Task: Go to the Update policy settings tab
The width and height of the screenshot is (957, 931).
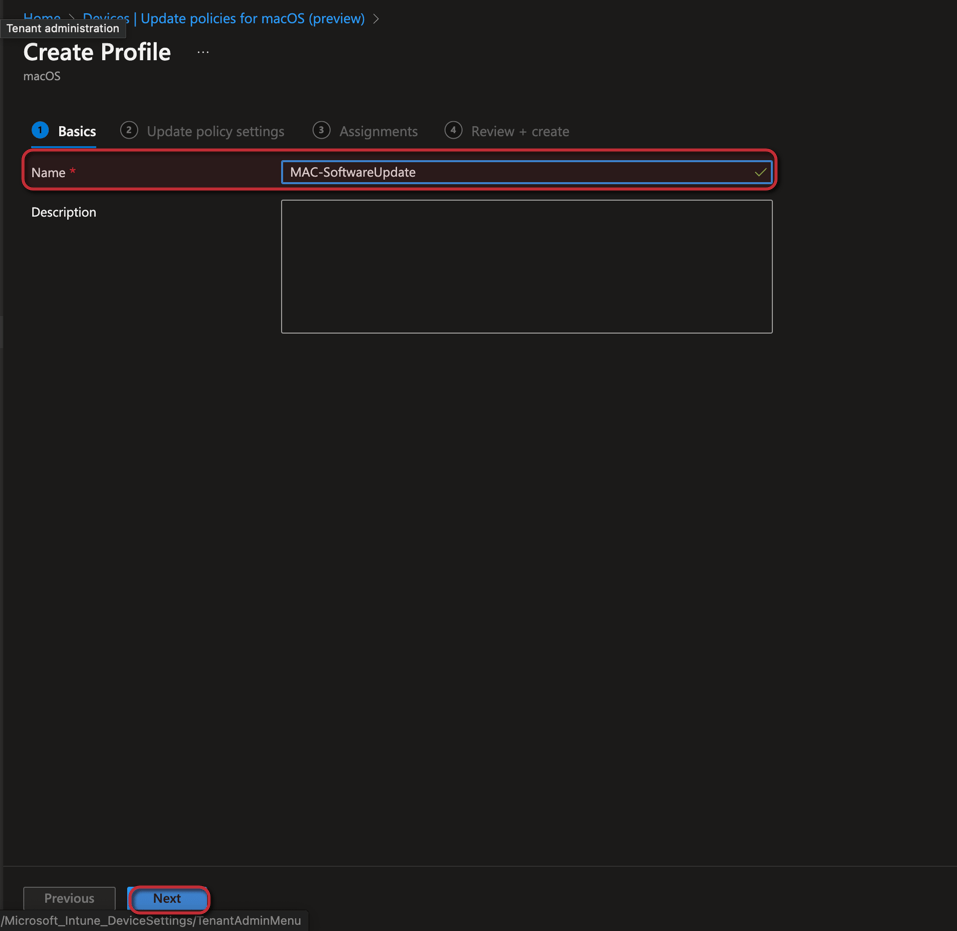Action: click(x=215, y=131)
